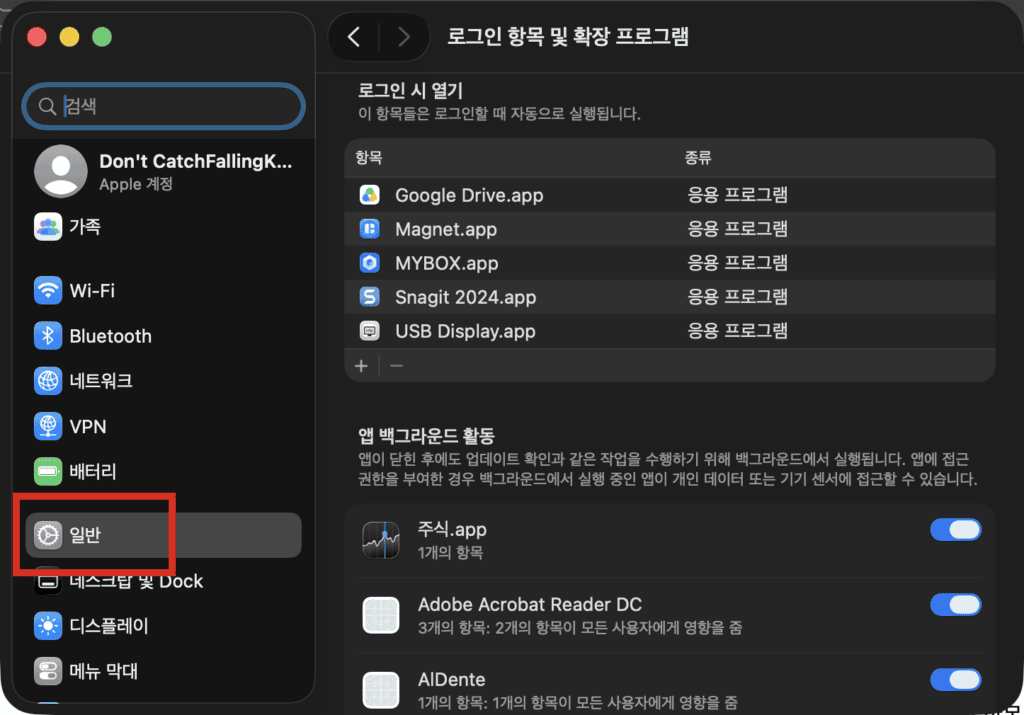Open 가족 sharing settings
Screen dimensions: 1024x715
[x=163, y=227]
